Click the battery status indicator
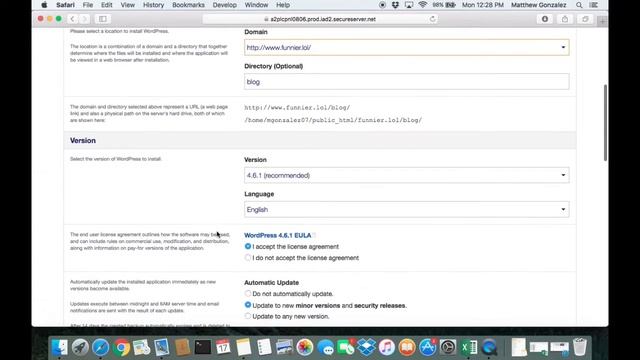This screenshot has width=640, height=360. 444,5
